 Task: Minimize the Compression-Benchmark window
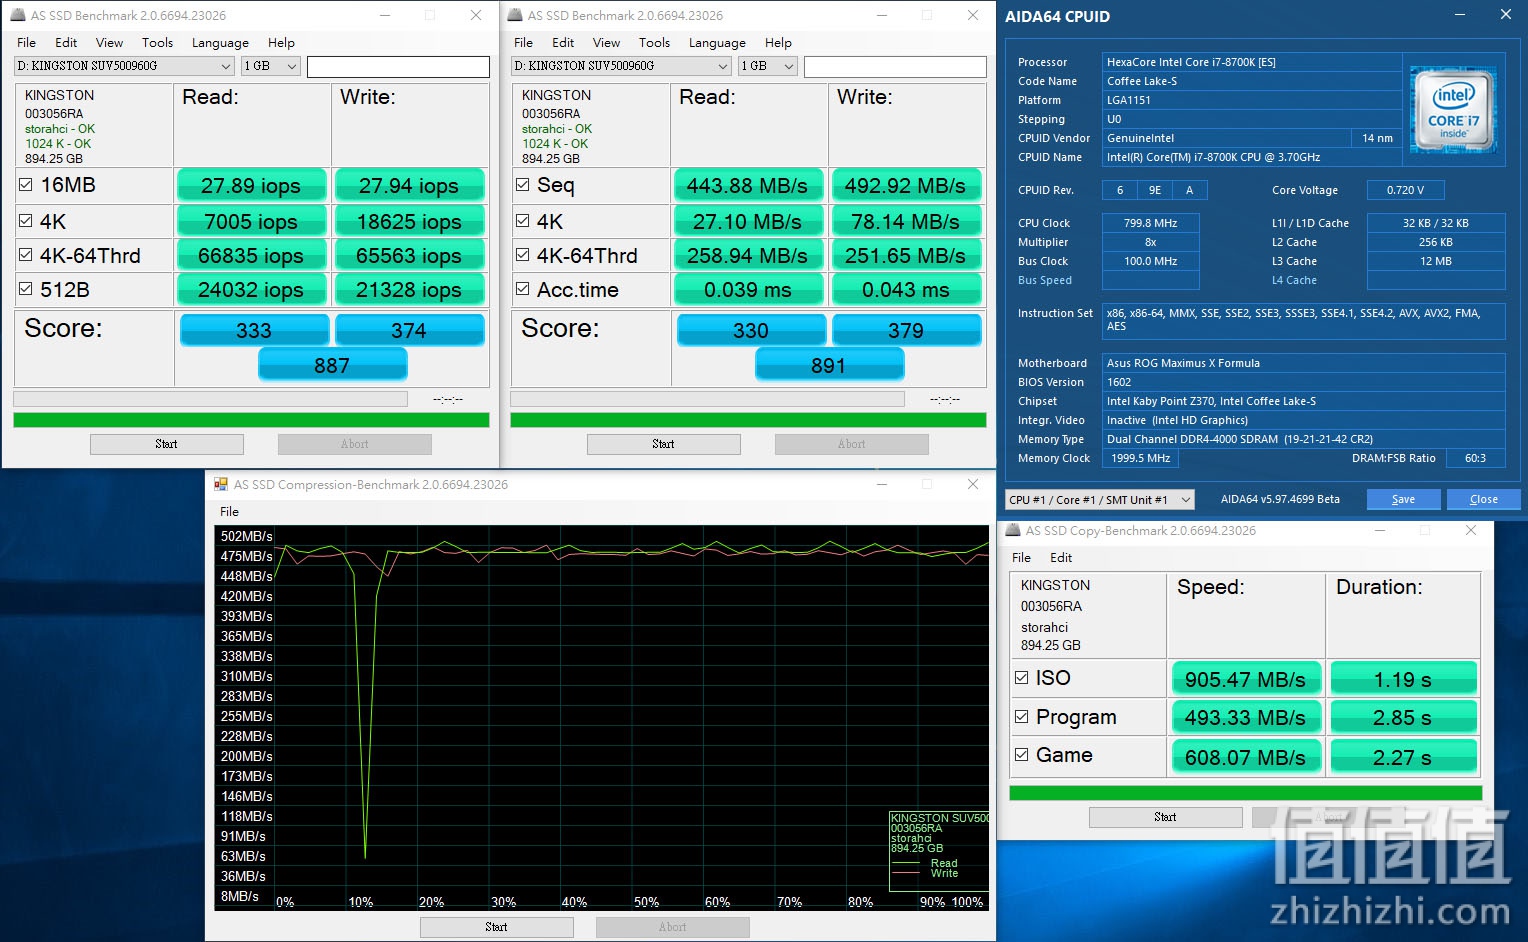(883, 484)
